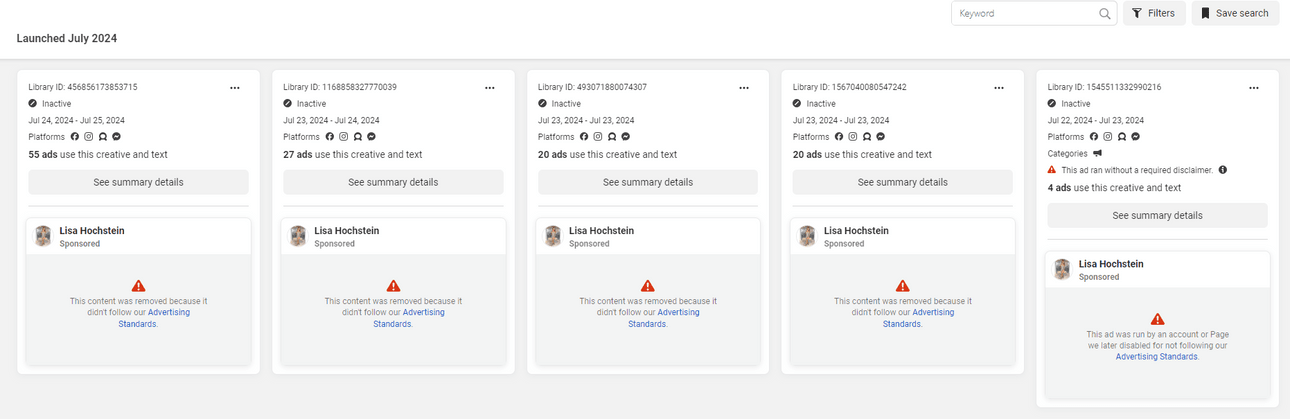See summary details for the 4 ads card
The image size is (1290, 419).
coord(1157,215)
